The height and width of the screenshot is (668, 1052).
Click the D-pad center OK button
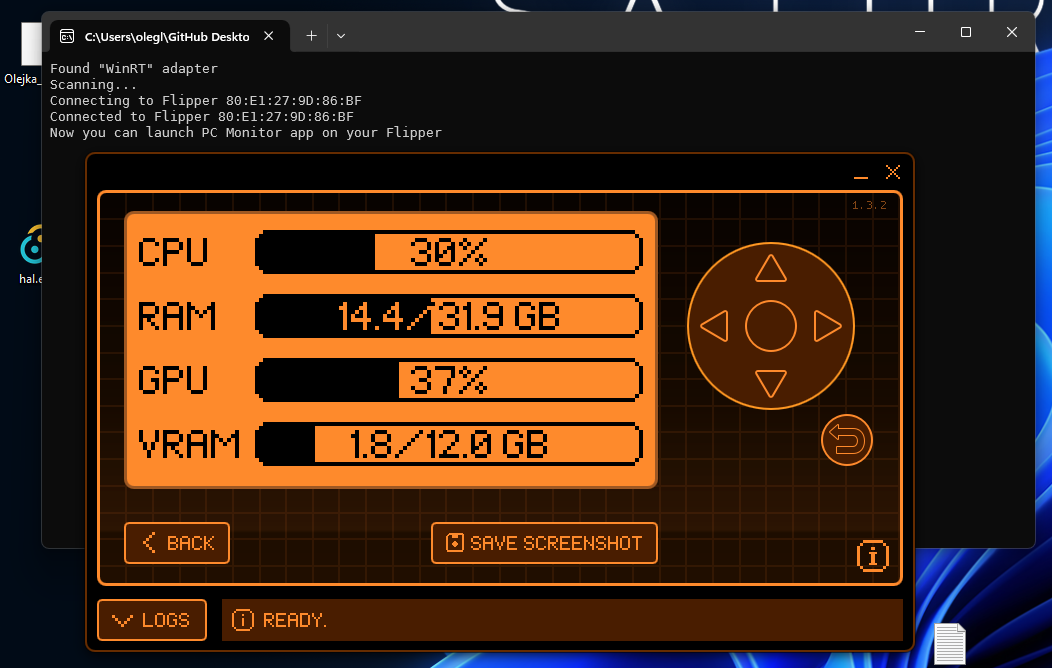770,326
